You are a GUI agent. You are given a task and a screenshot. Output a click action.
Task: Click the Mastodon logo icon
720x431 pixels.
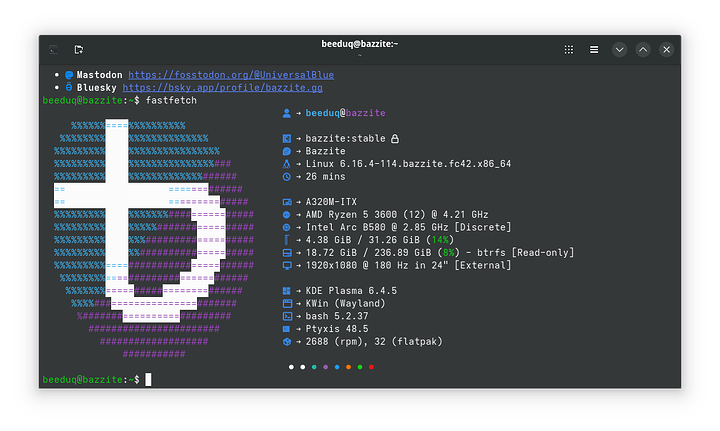[x=68, y=74]
